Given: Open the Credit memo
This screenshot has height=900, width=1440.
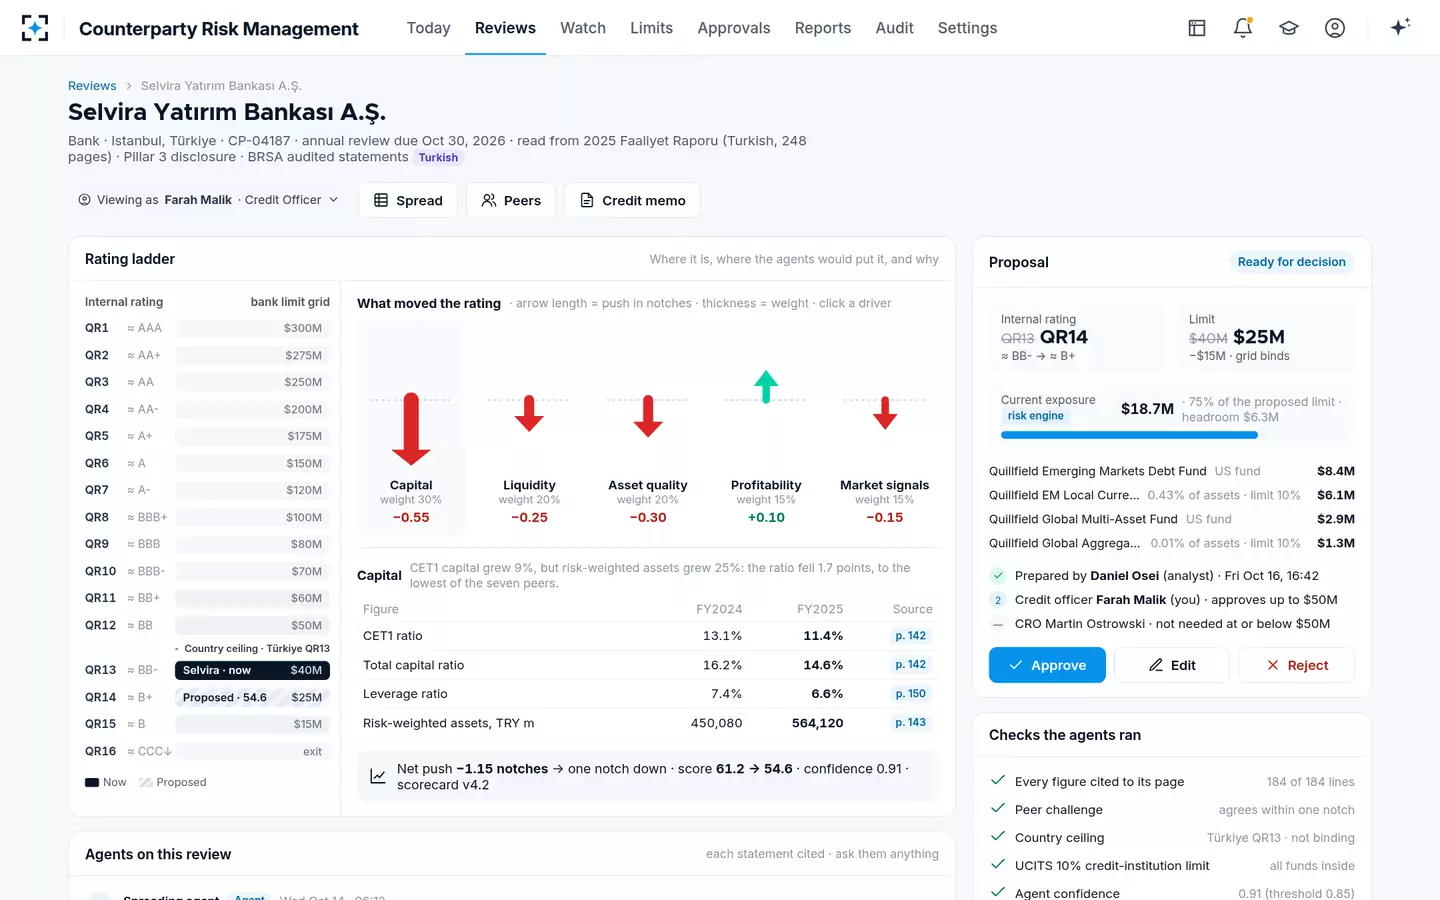Looking at the screenshot, I should pos(632,200).
